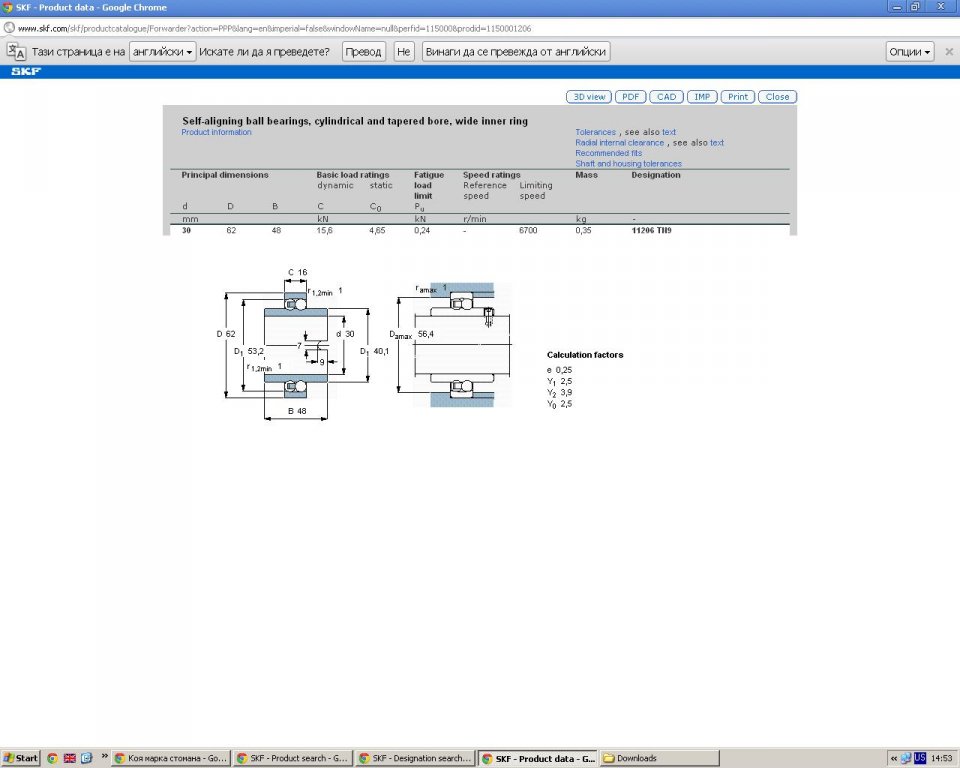
Task: Switch to 'SKF - Product search' taskbar window
Action: coord(293,758)
